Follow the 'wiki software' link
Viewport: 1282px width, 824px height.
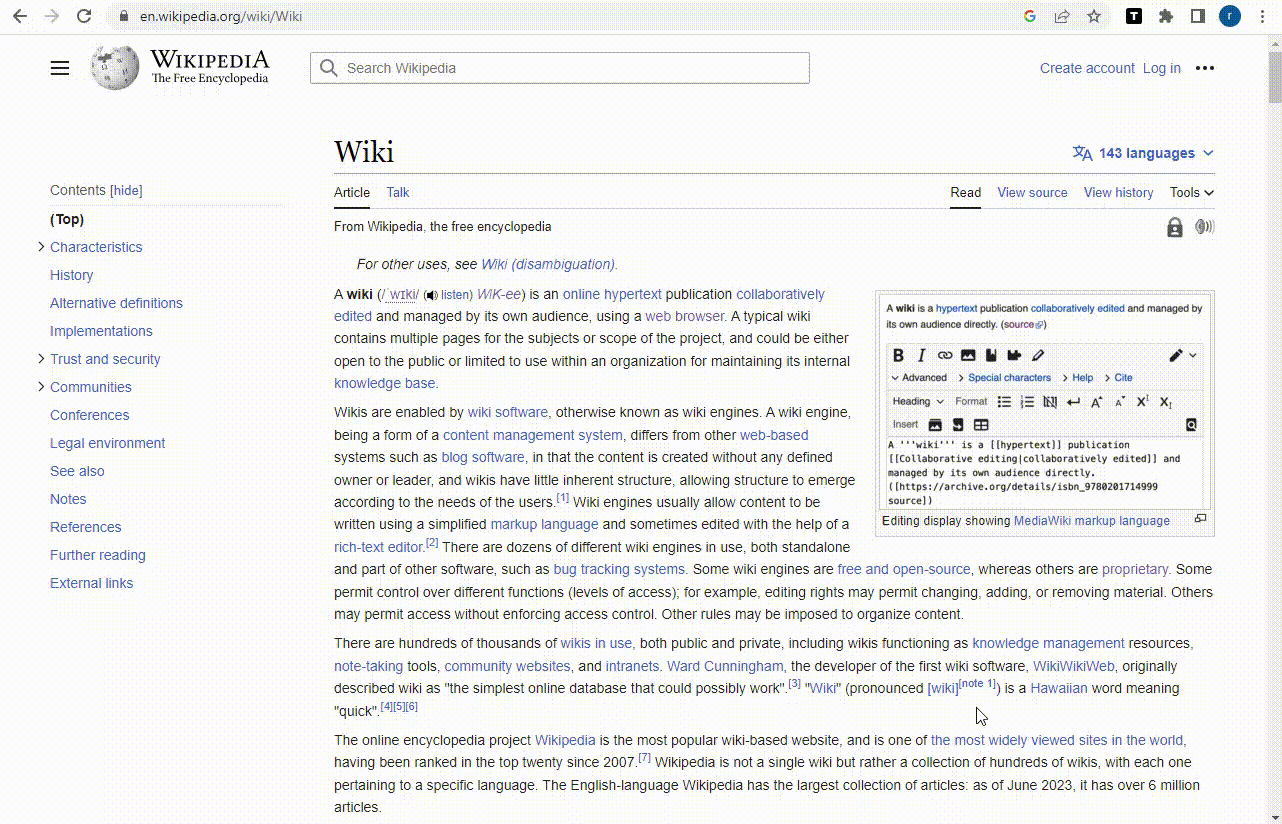click(x=508, y=412)
